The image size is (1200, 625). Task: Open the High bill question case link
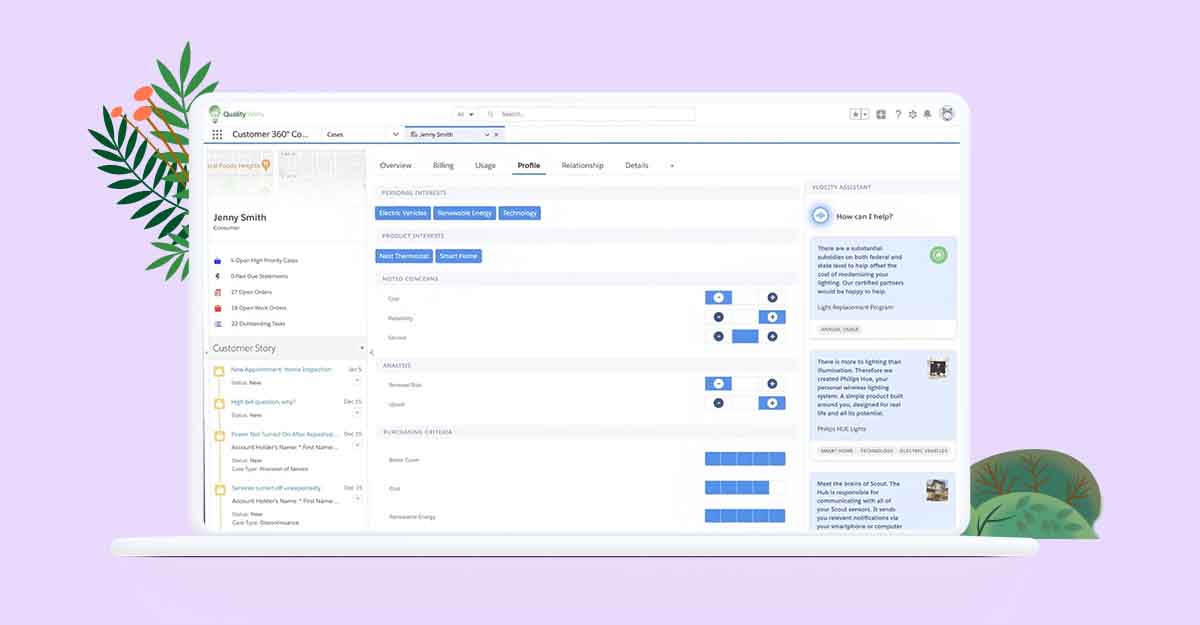[x=263, y=402]
